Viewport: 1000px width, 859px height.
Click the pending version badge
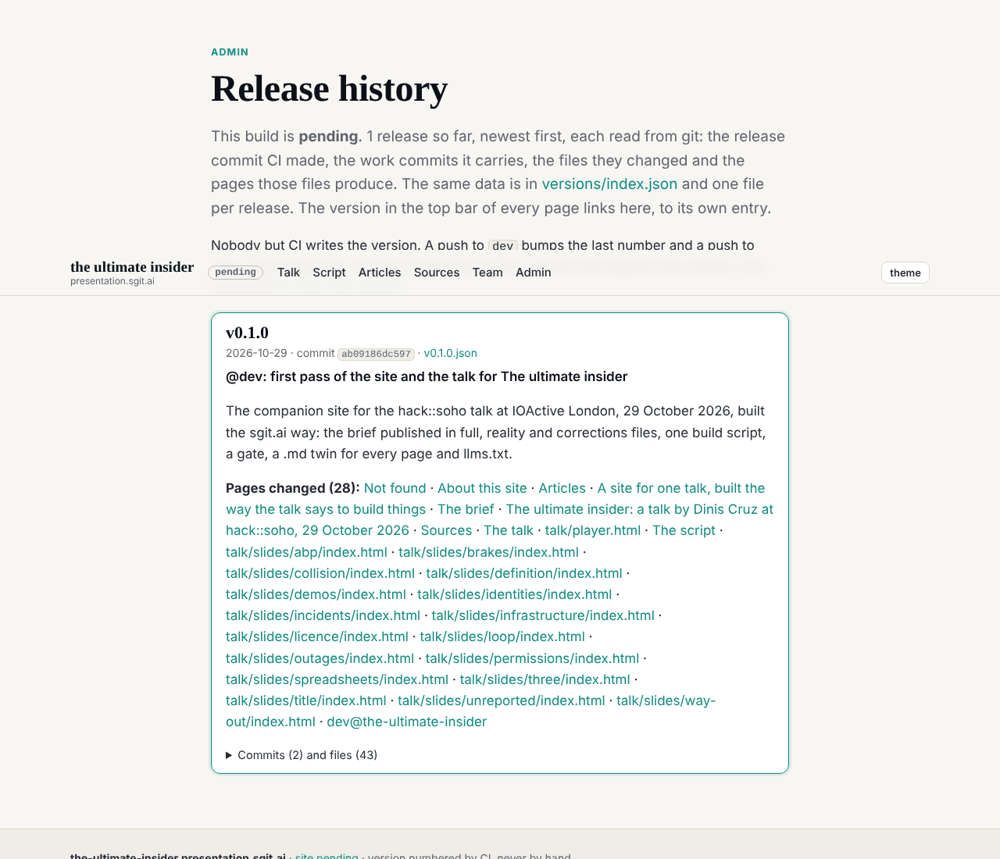(x=235, y=272)
